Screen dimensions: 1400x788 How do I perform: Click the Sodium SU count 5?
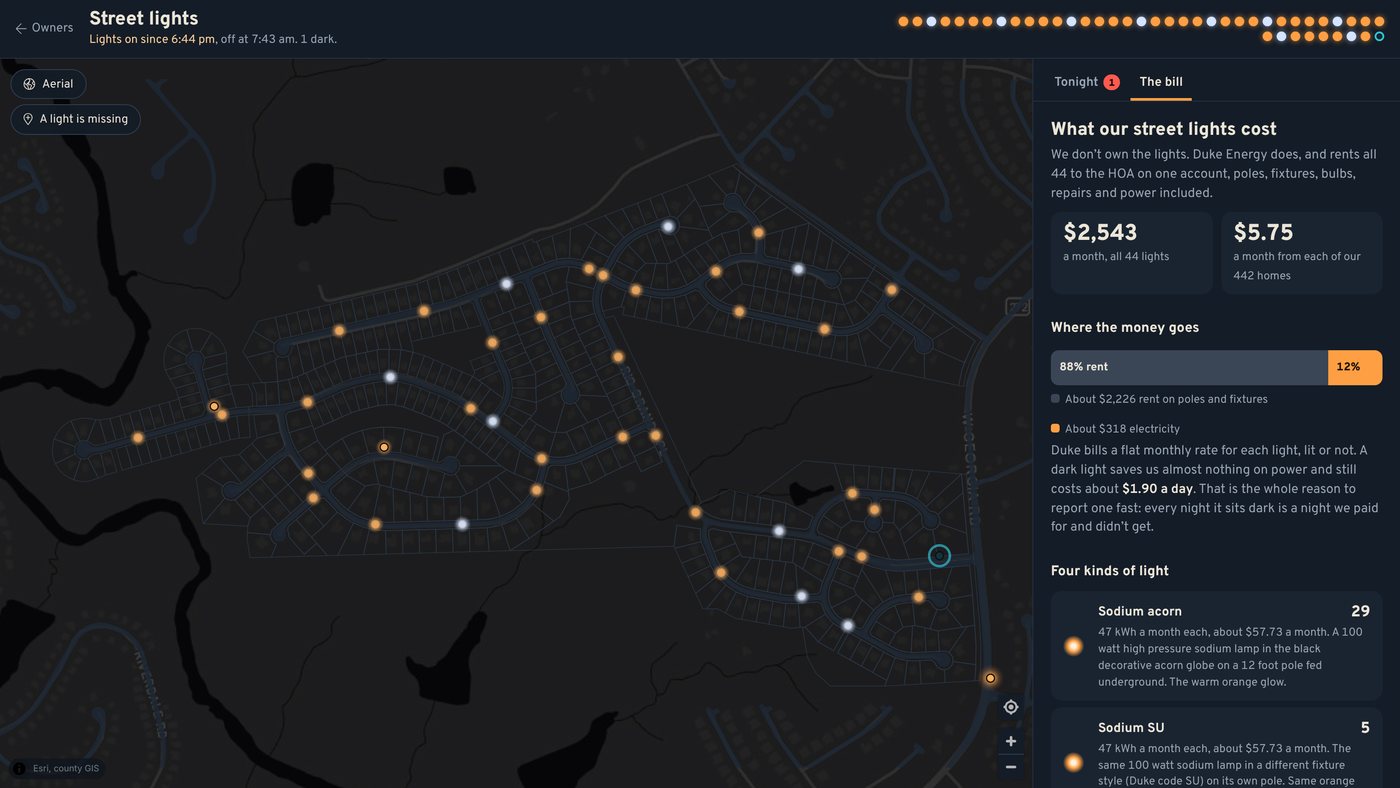[1365, 728]
